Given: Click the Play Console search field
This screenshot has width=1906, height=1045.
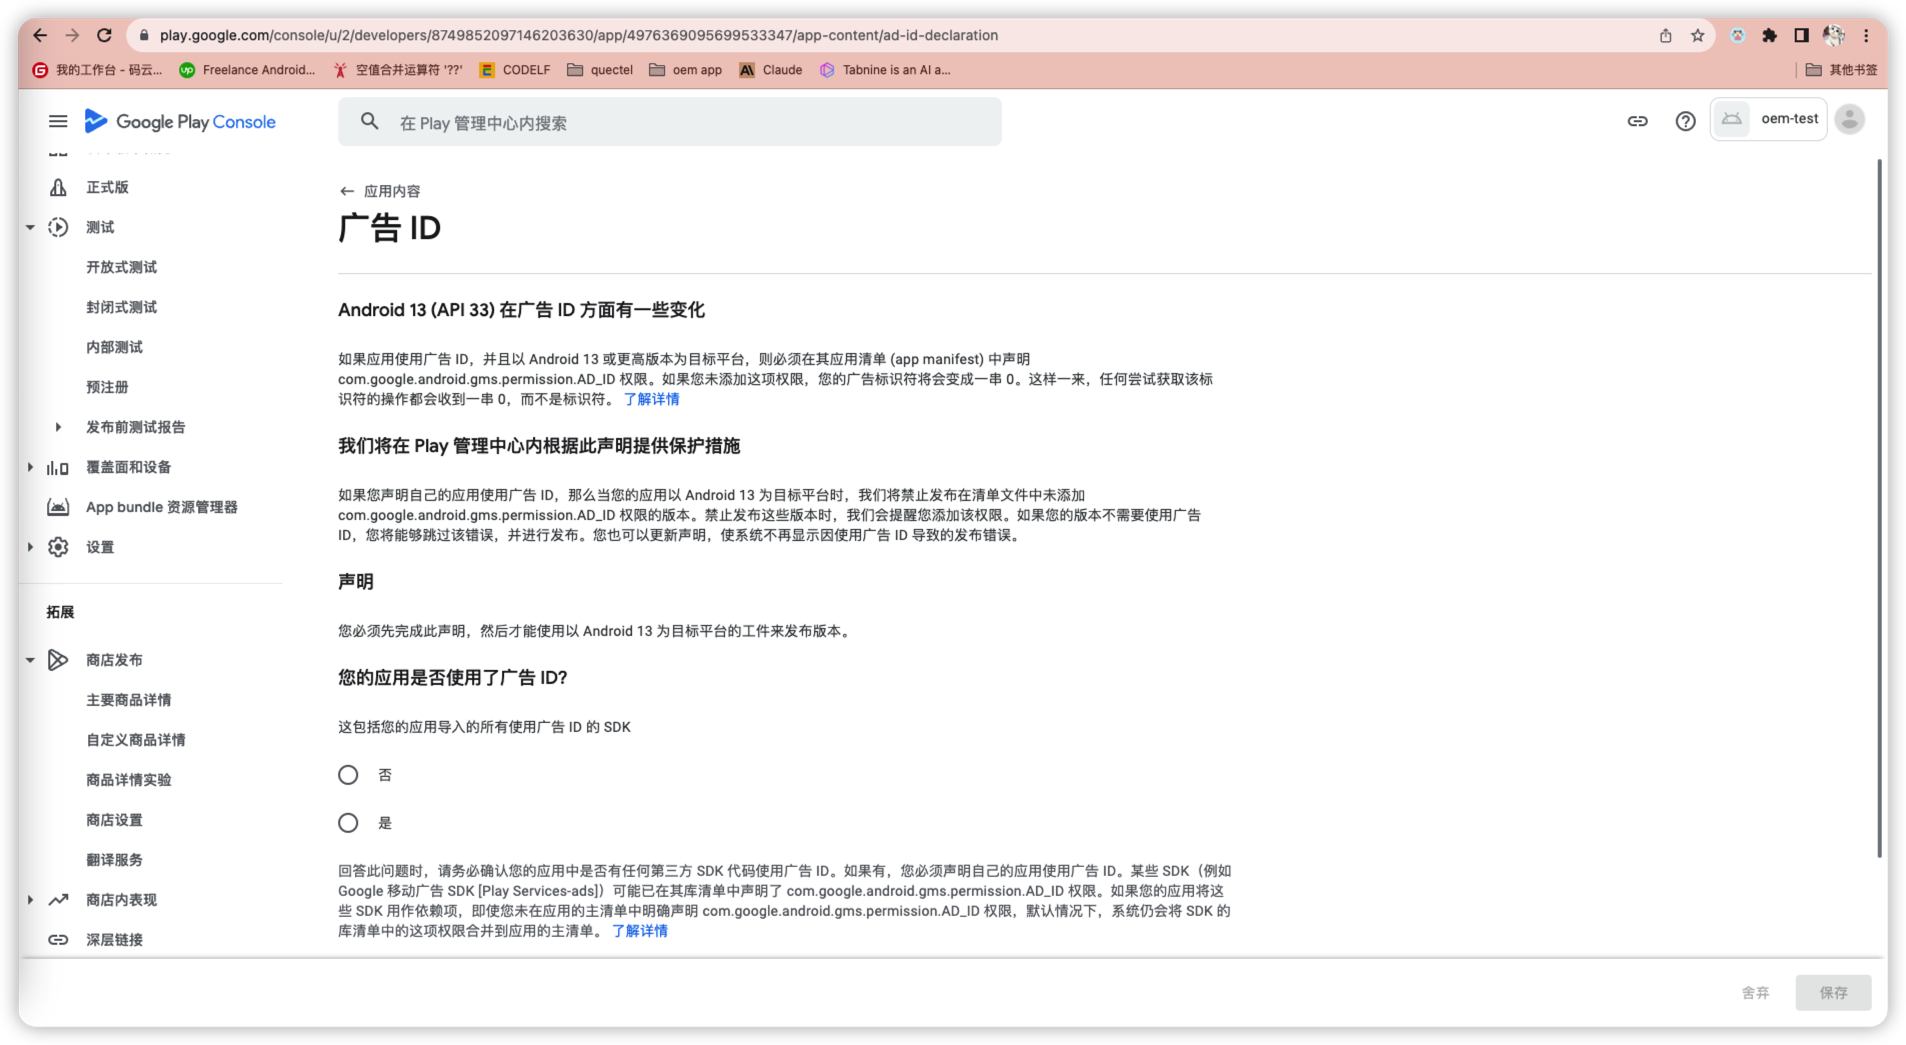Looking at the screenshot, I should pos(670,122).
